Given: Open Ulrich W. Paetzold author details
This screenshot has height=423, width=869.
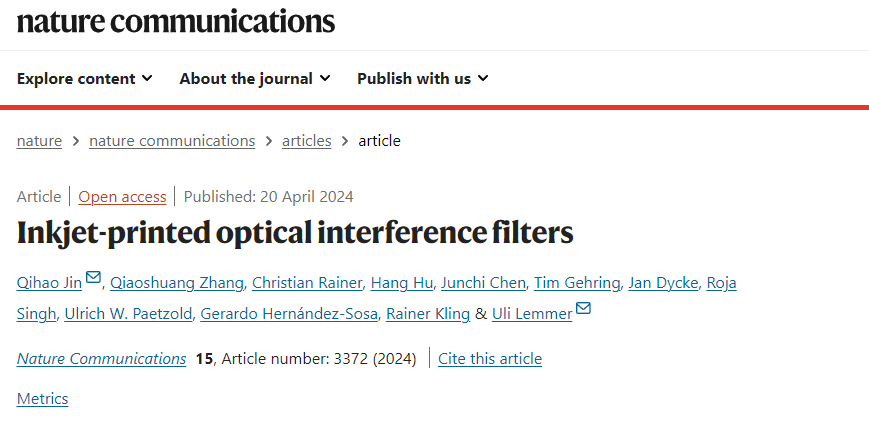Looking at the screenshot, I should 129,314.
